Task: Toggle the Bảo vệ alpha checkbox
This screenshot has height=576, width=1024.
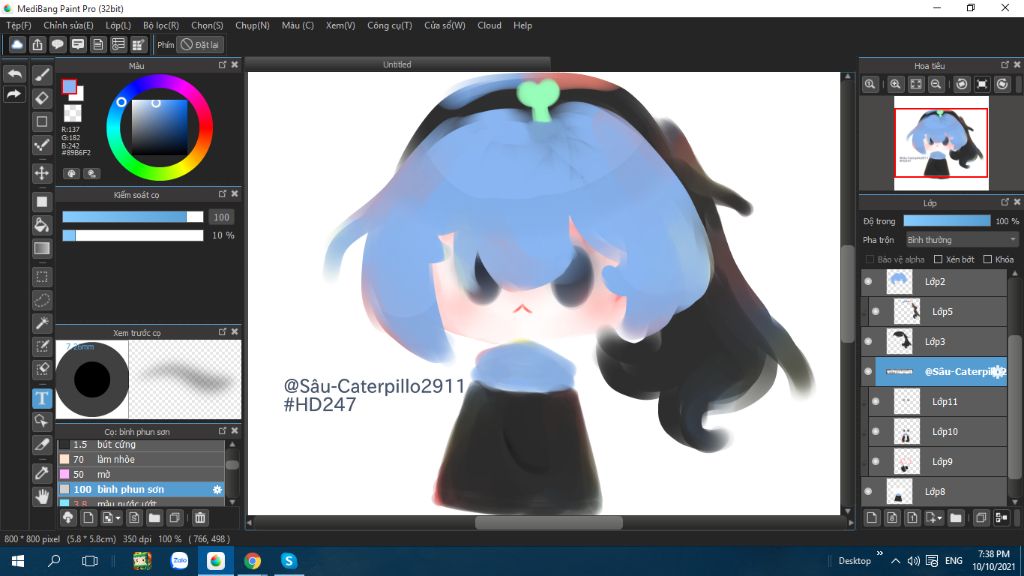Action: 870,259
